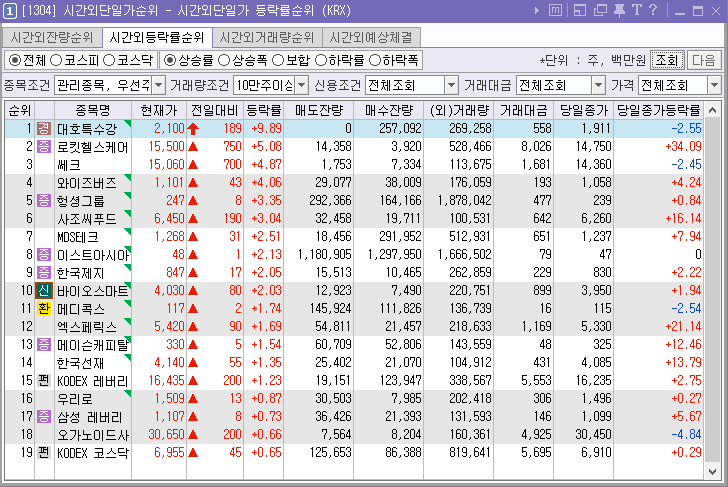The width and height of the screenshot is (728, 487).
Task: Click the +34.09 closing change value
Action: (683, 147)
